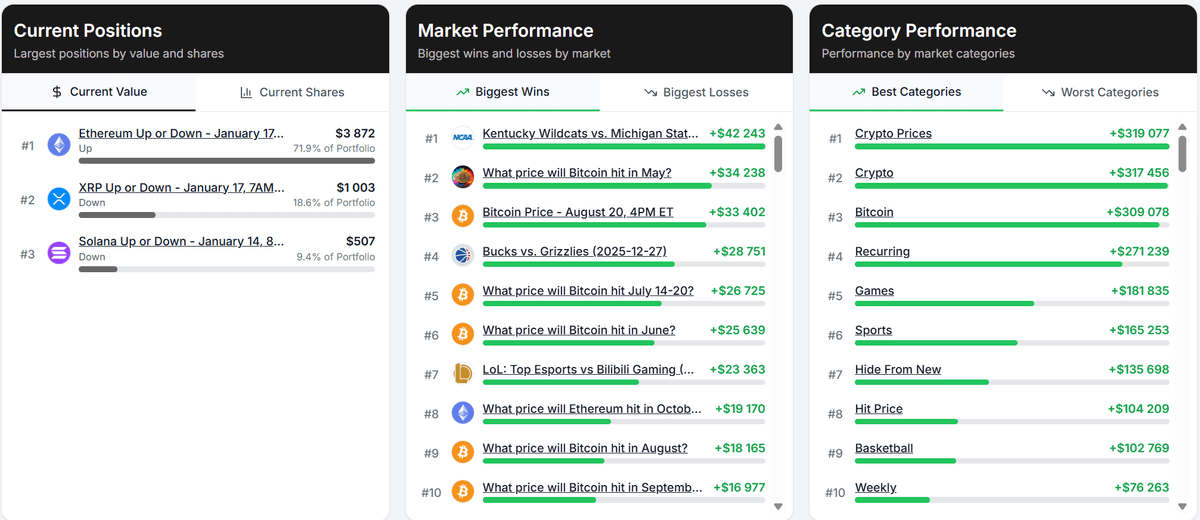
Task: Open the Crypto category link
Action: (874, 172)
